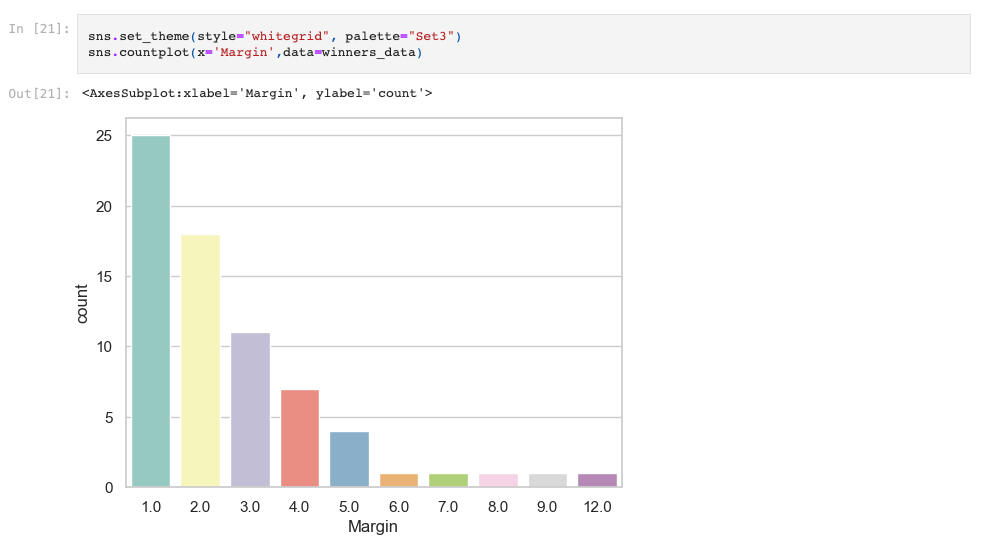Click the purple bar for margin 12.0
The image size is (987, 545).
(x=597, y=480)
